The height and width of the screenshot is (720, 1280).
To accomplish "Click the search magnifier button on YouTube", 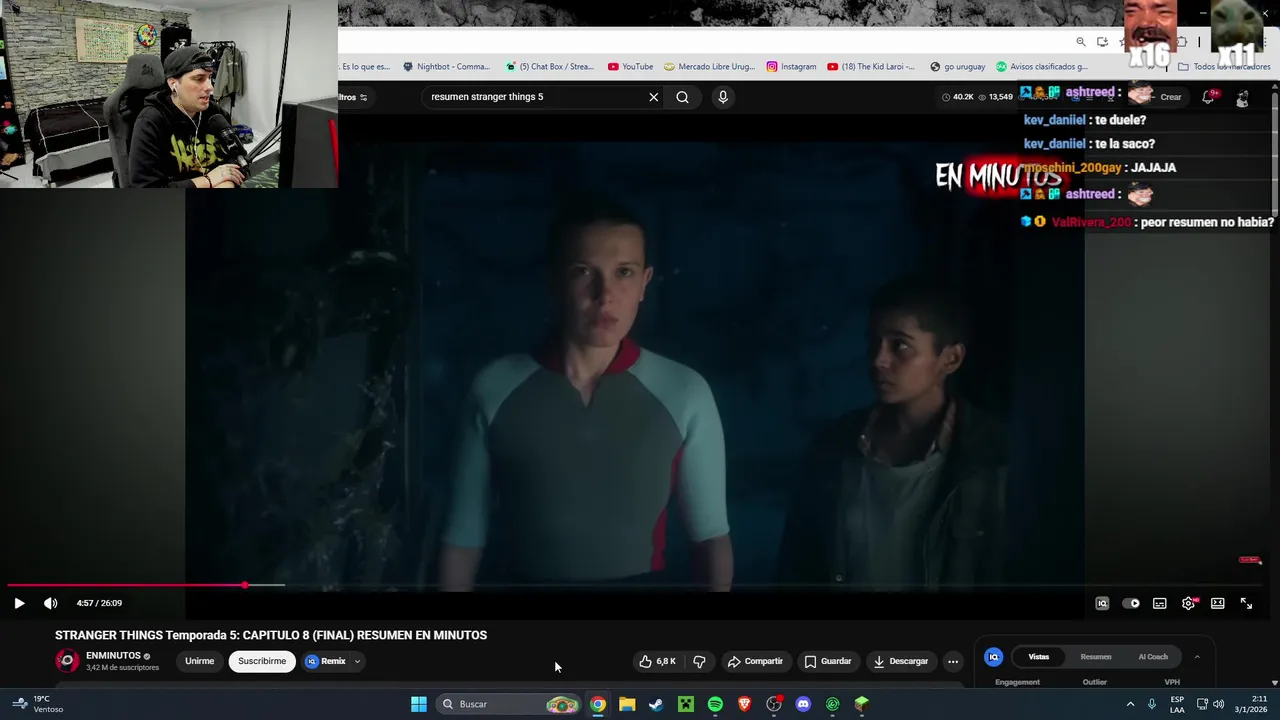I will pyautogui.click(x=682, y=97).
